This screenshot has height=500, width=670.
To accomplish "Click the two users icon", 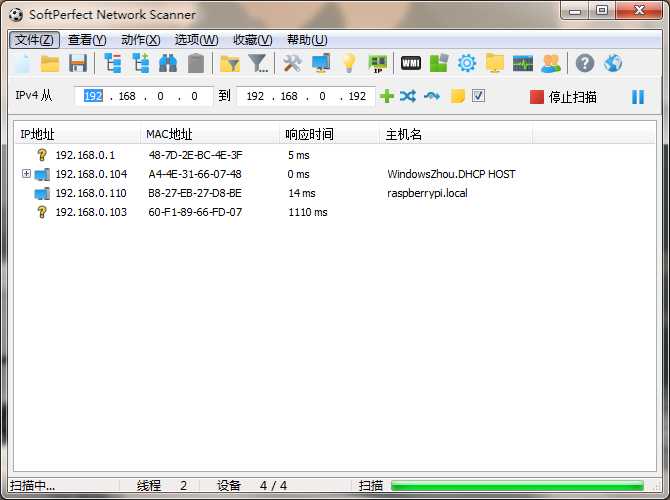I will point(551,64).
